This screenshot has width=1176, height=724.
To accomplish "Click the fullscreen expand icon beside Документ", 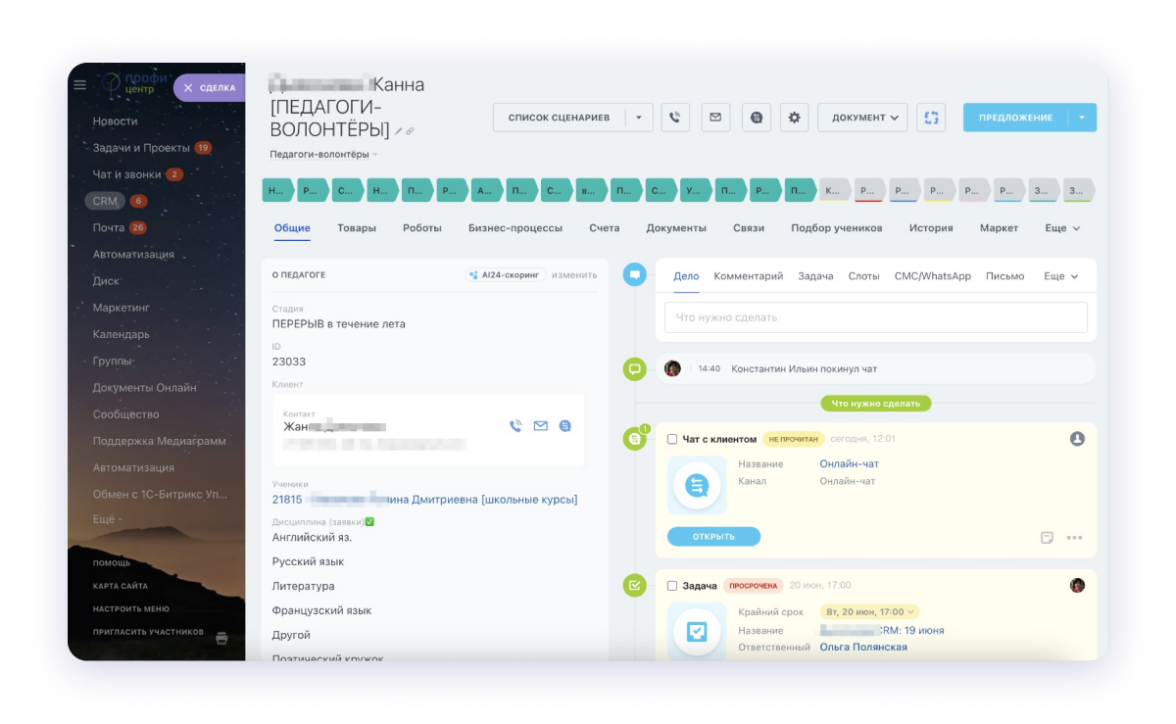I will pyautogui.click(x=931, y=118).
